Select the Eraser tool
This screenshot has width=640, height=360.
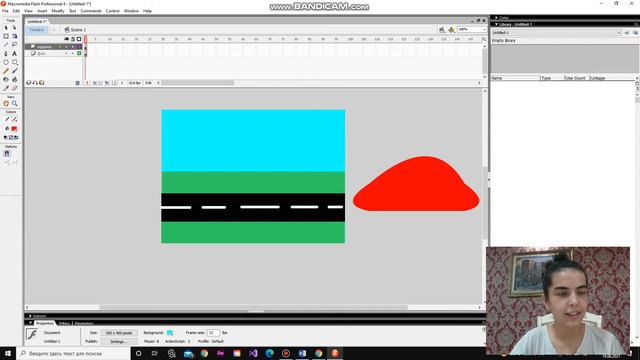click(14, 88)
